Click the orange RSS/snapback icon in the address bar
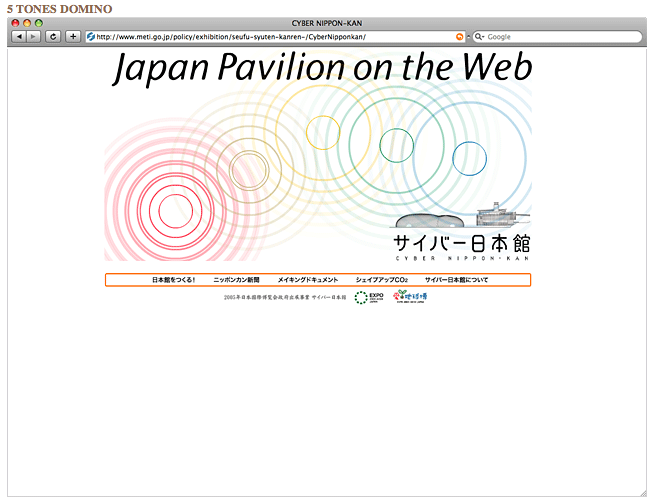This screenshot has height=504, width=658. point(460,37)
